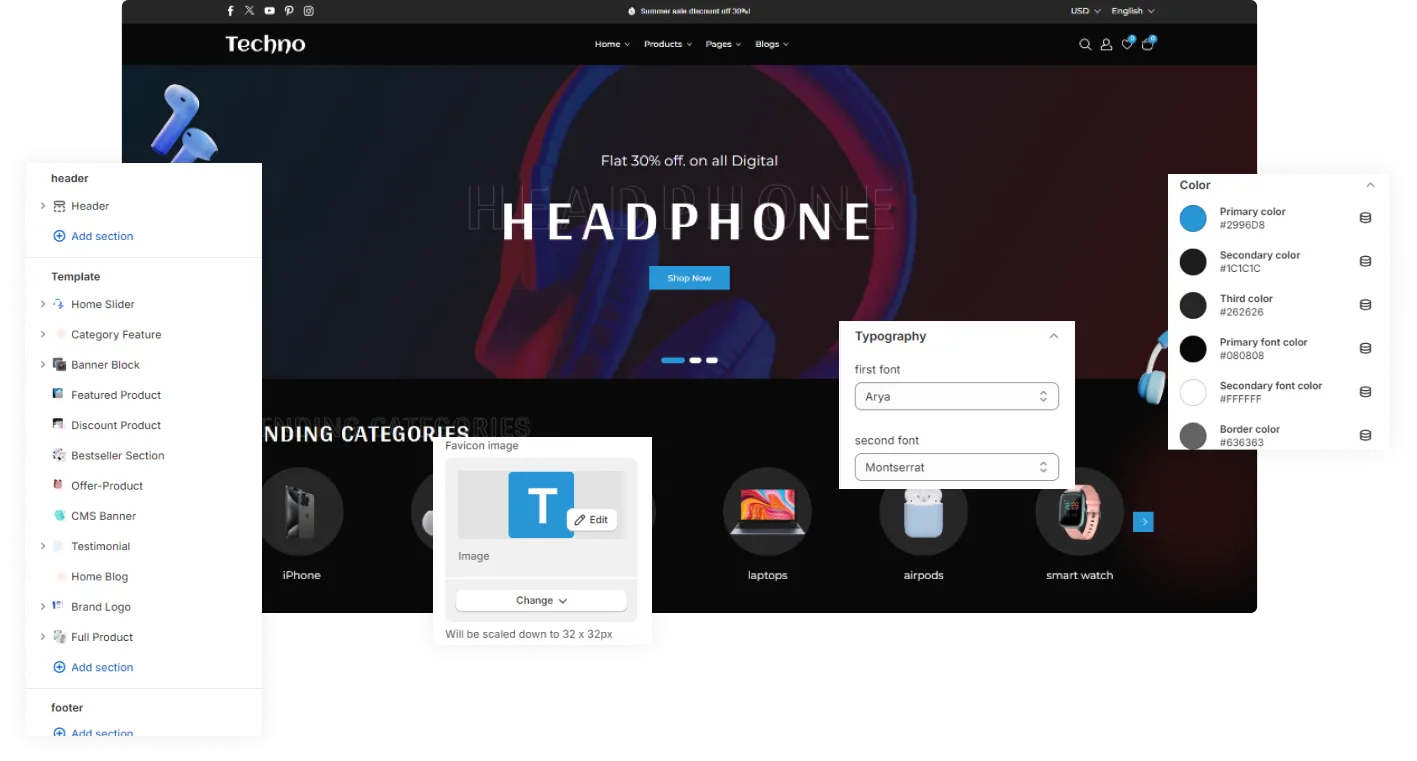Viewport: 1417px width, 761px height.
Task: Open the second font Montserrat dropdown
Action: click(957, 467)
